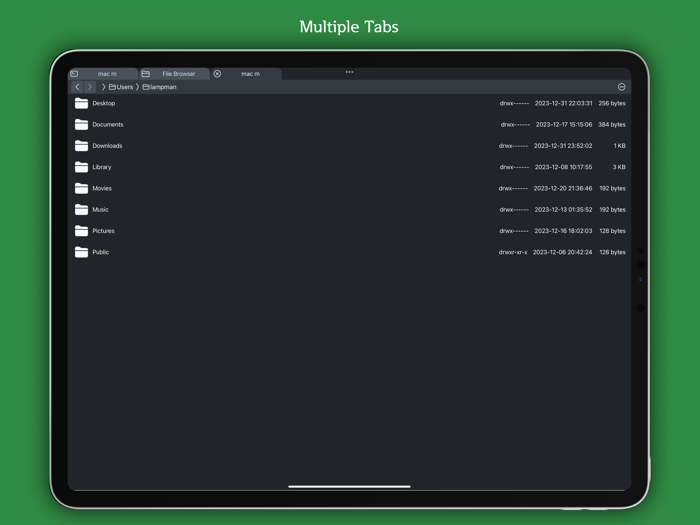Screen dimensions: 700x525
Task: Open the three-dot multitasking menu
Action: (349, 71)
